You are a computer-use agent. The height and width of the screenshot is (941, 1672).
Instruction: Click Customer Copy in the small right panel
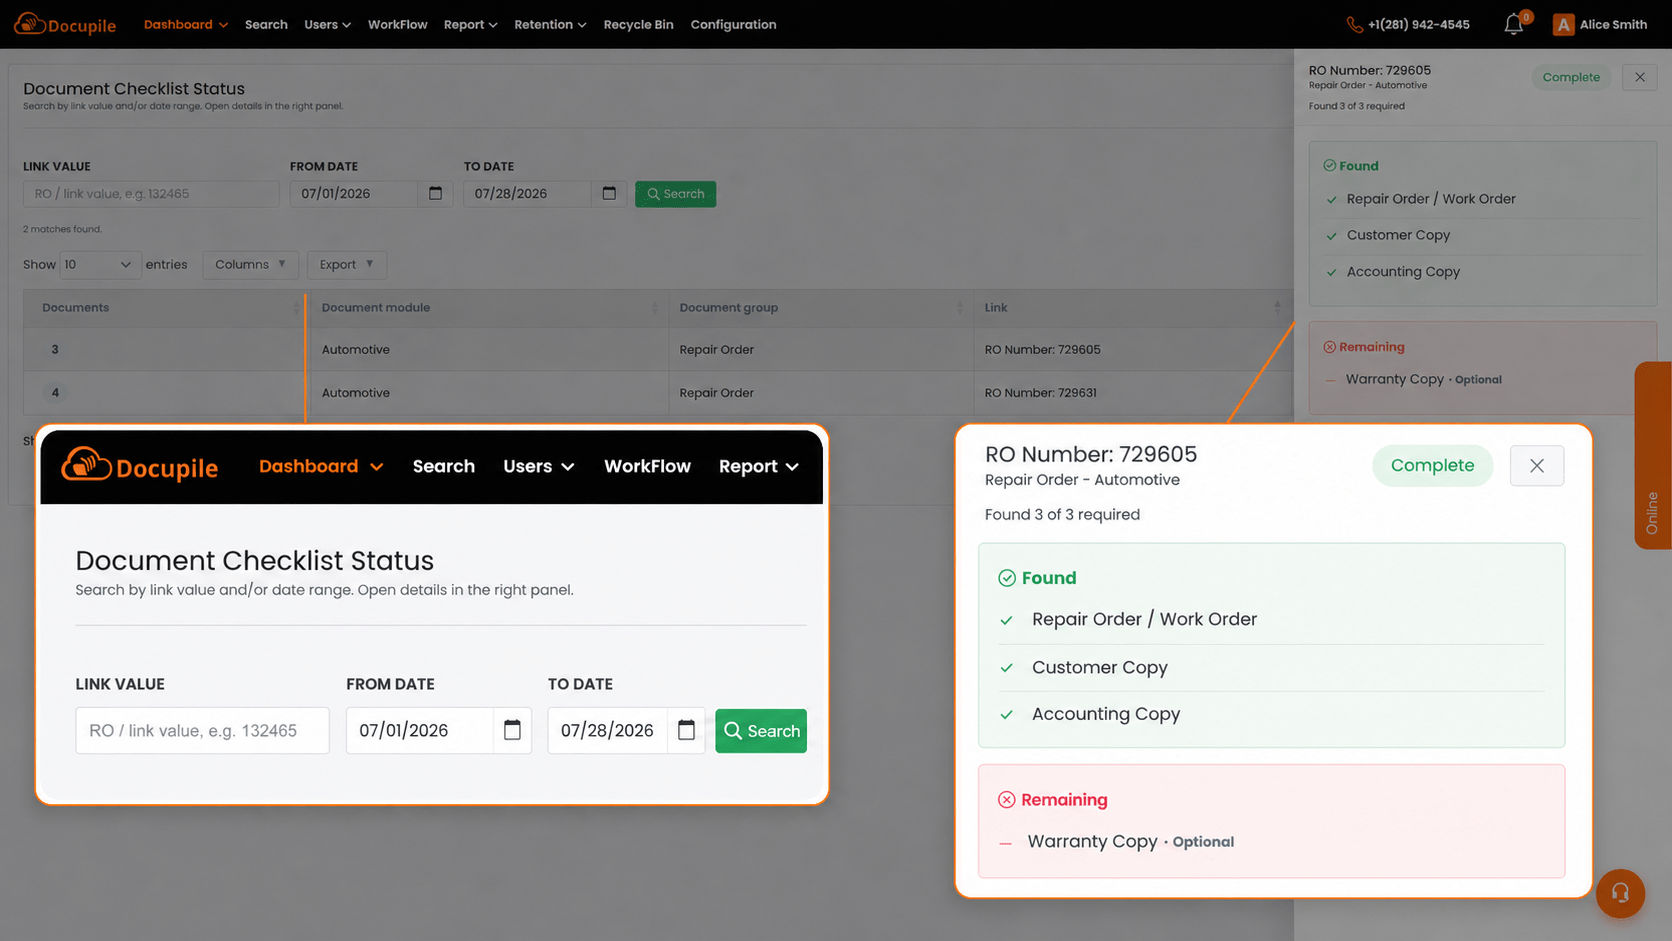[x=1398, y=235]
